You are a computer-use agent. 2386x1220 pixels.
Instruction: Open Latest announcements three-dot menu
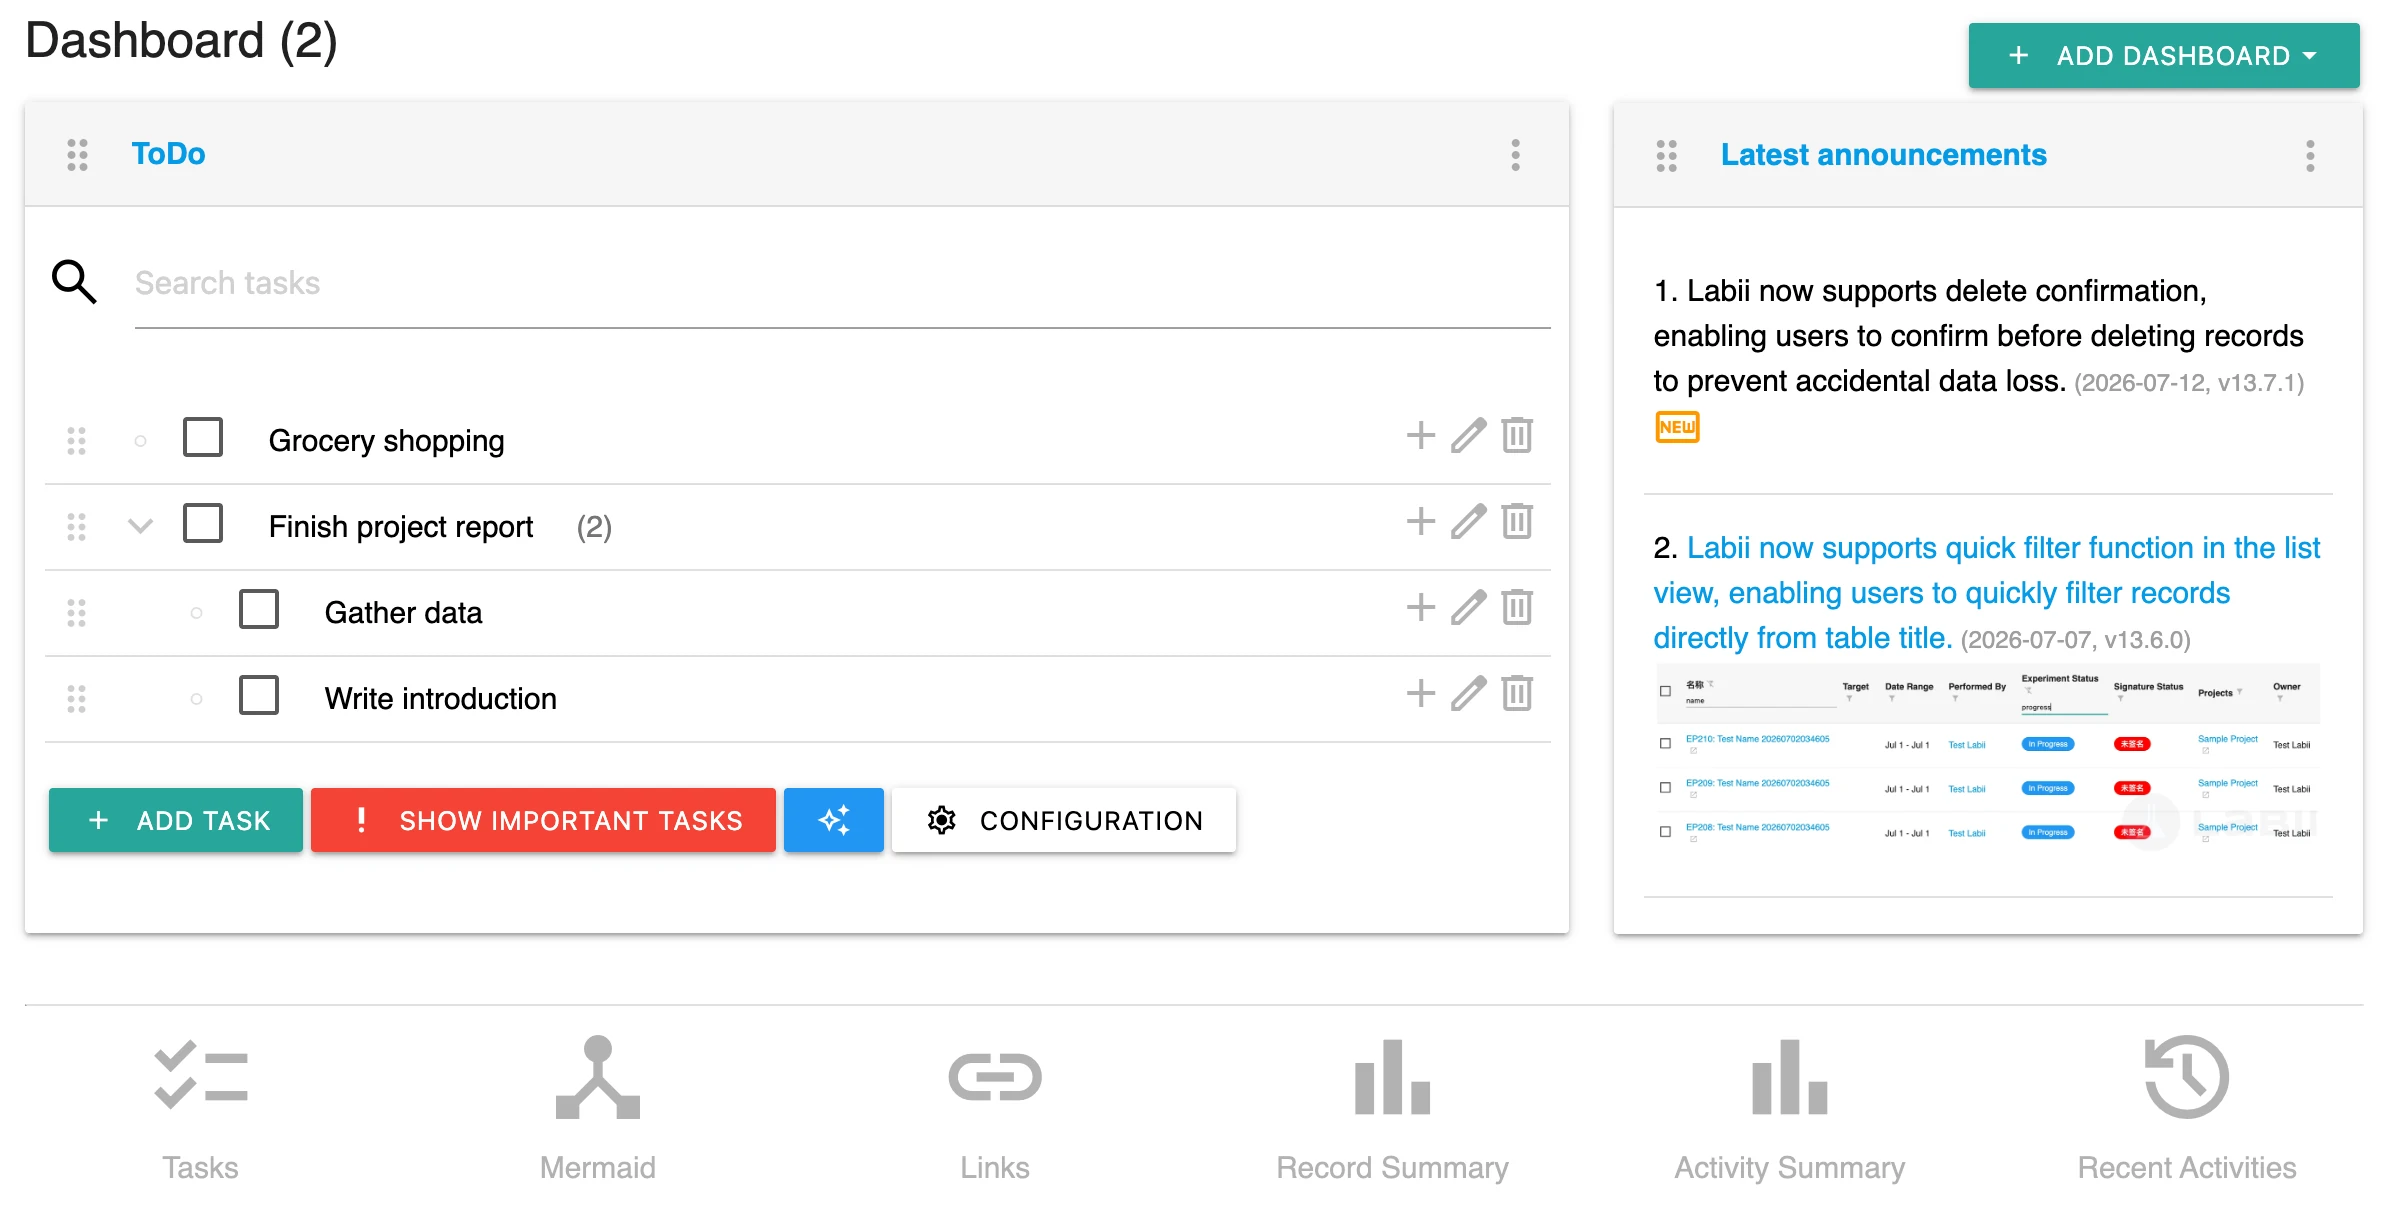click(x=2310, y=156)
